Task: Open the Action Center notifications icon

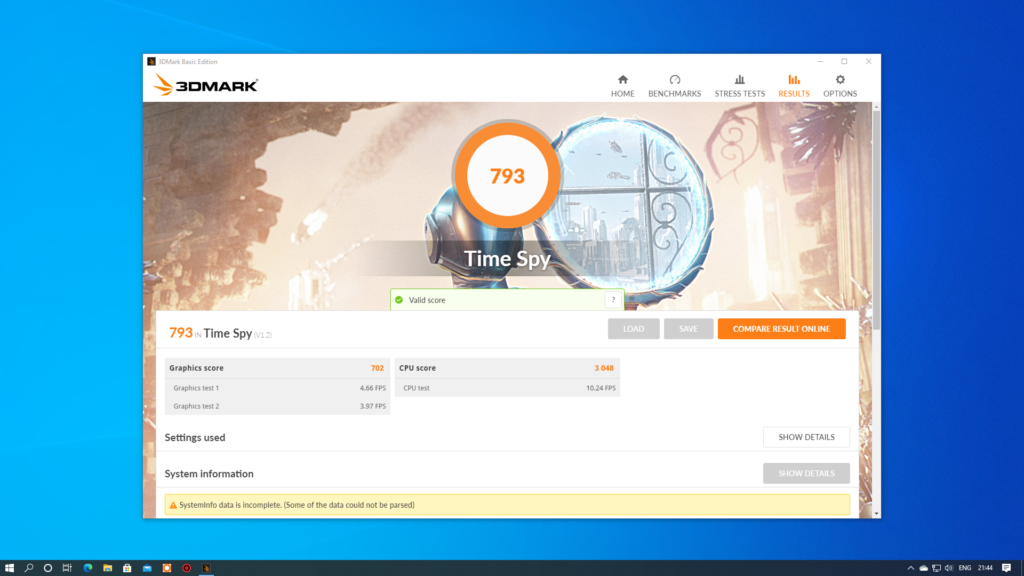Action: point(1006,568)
